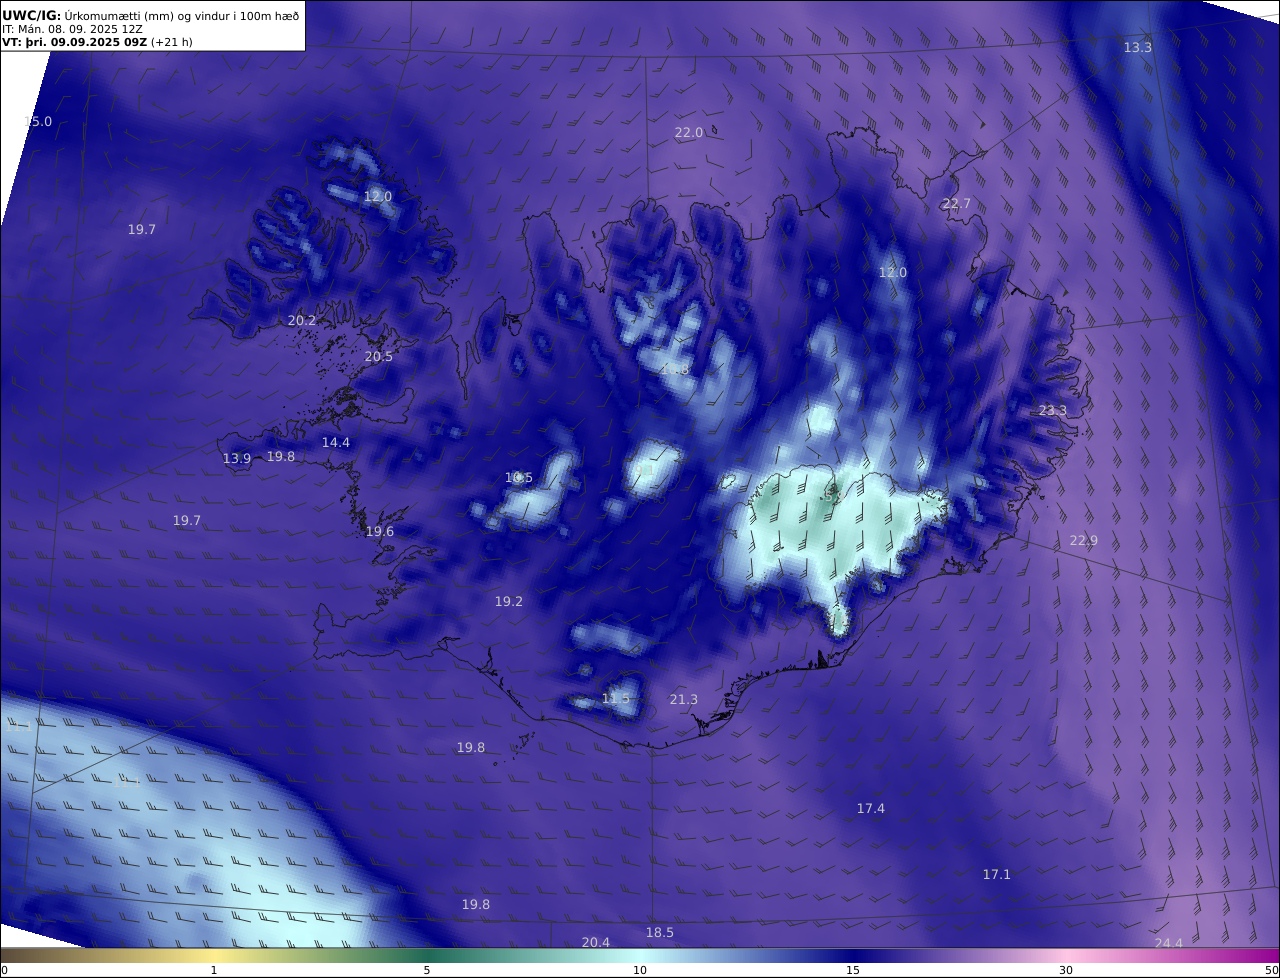Click the 17.1 value label
Screen dimensions: 1280x978
997,875
